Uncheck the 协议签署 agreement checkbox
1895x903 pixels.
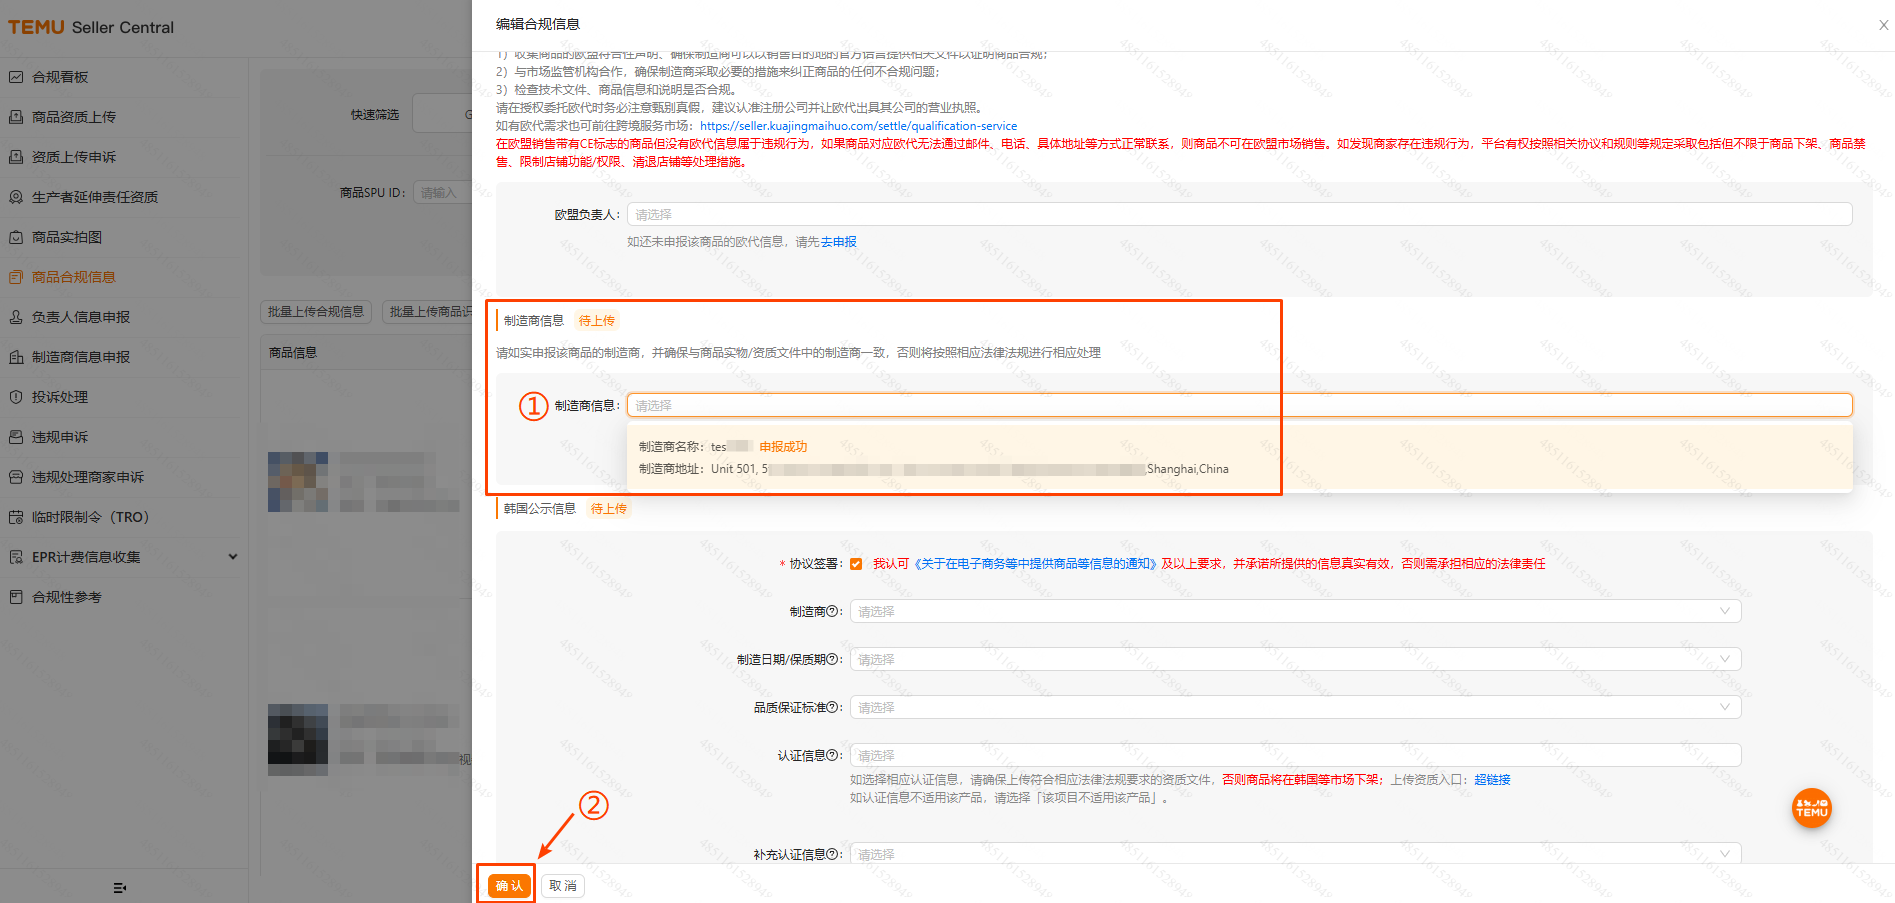click(x=856, y=564)
